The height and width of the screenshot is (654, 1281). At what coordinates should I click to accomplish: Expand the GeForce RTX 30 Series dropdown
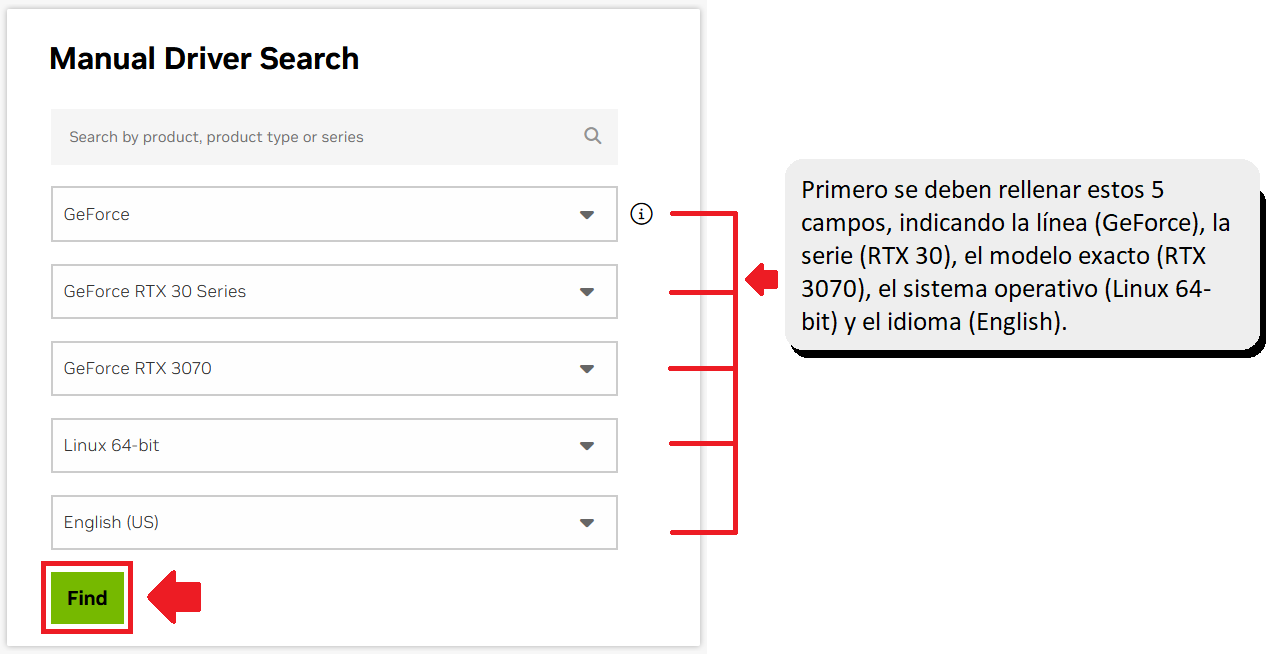pos(334,291)
